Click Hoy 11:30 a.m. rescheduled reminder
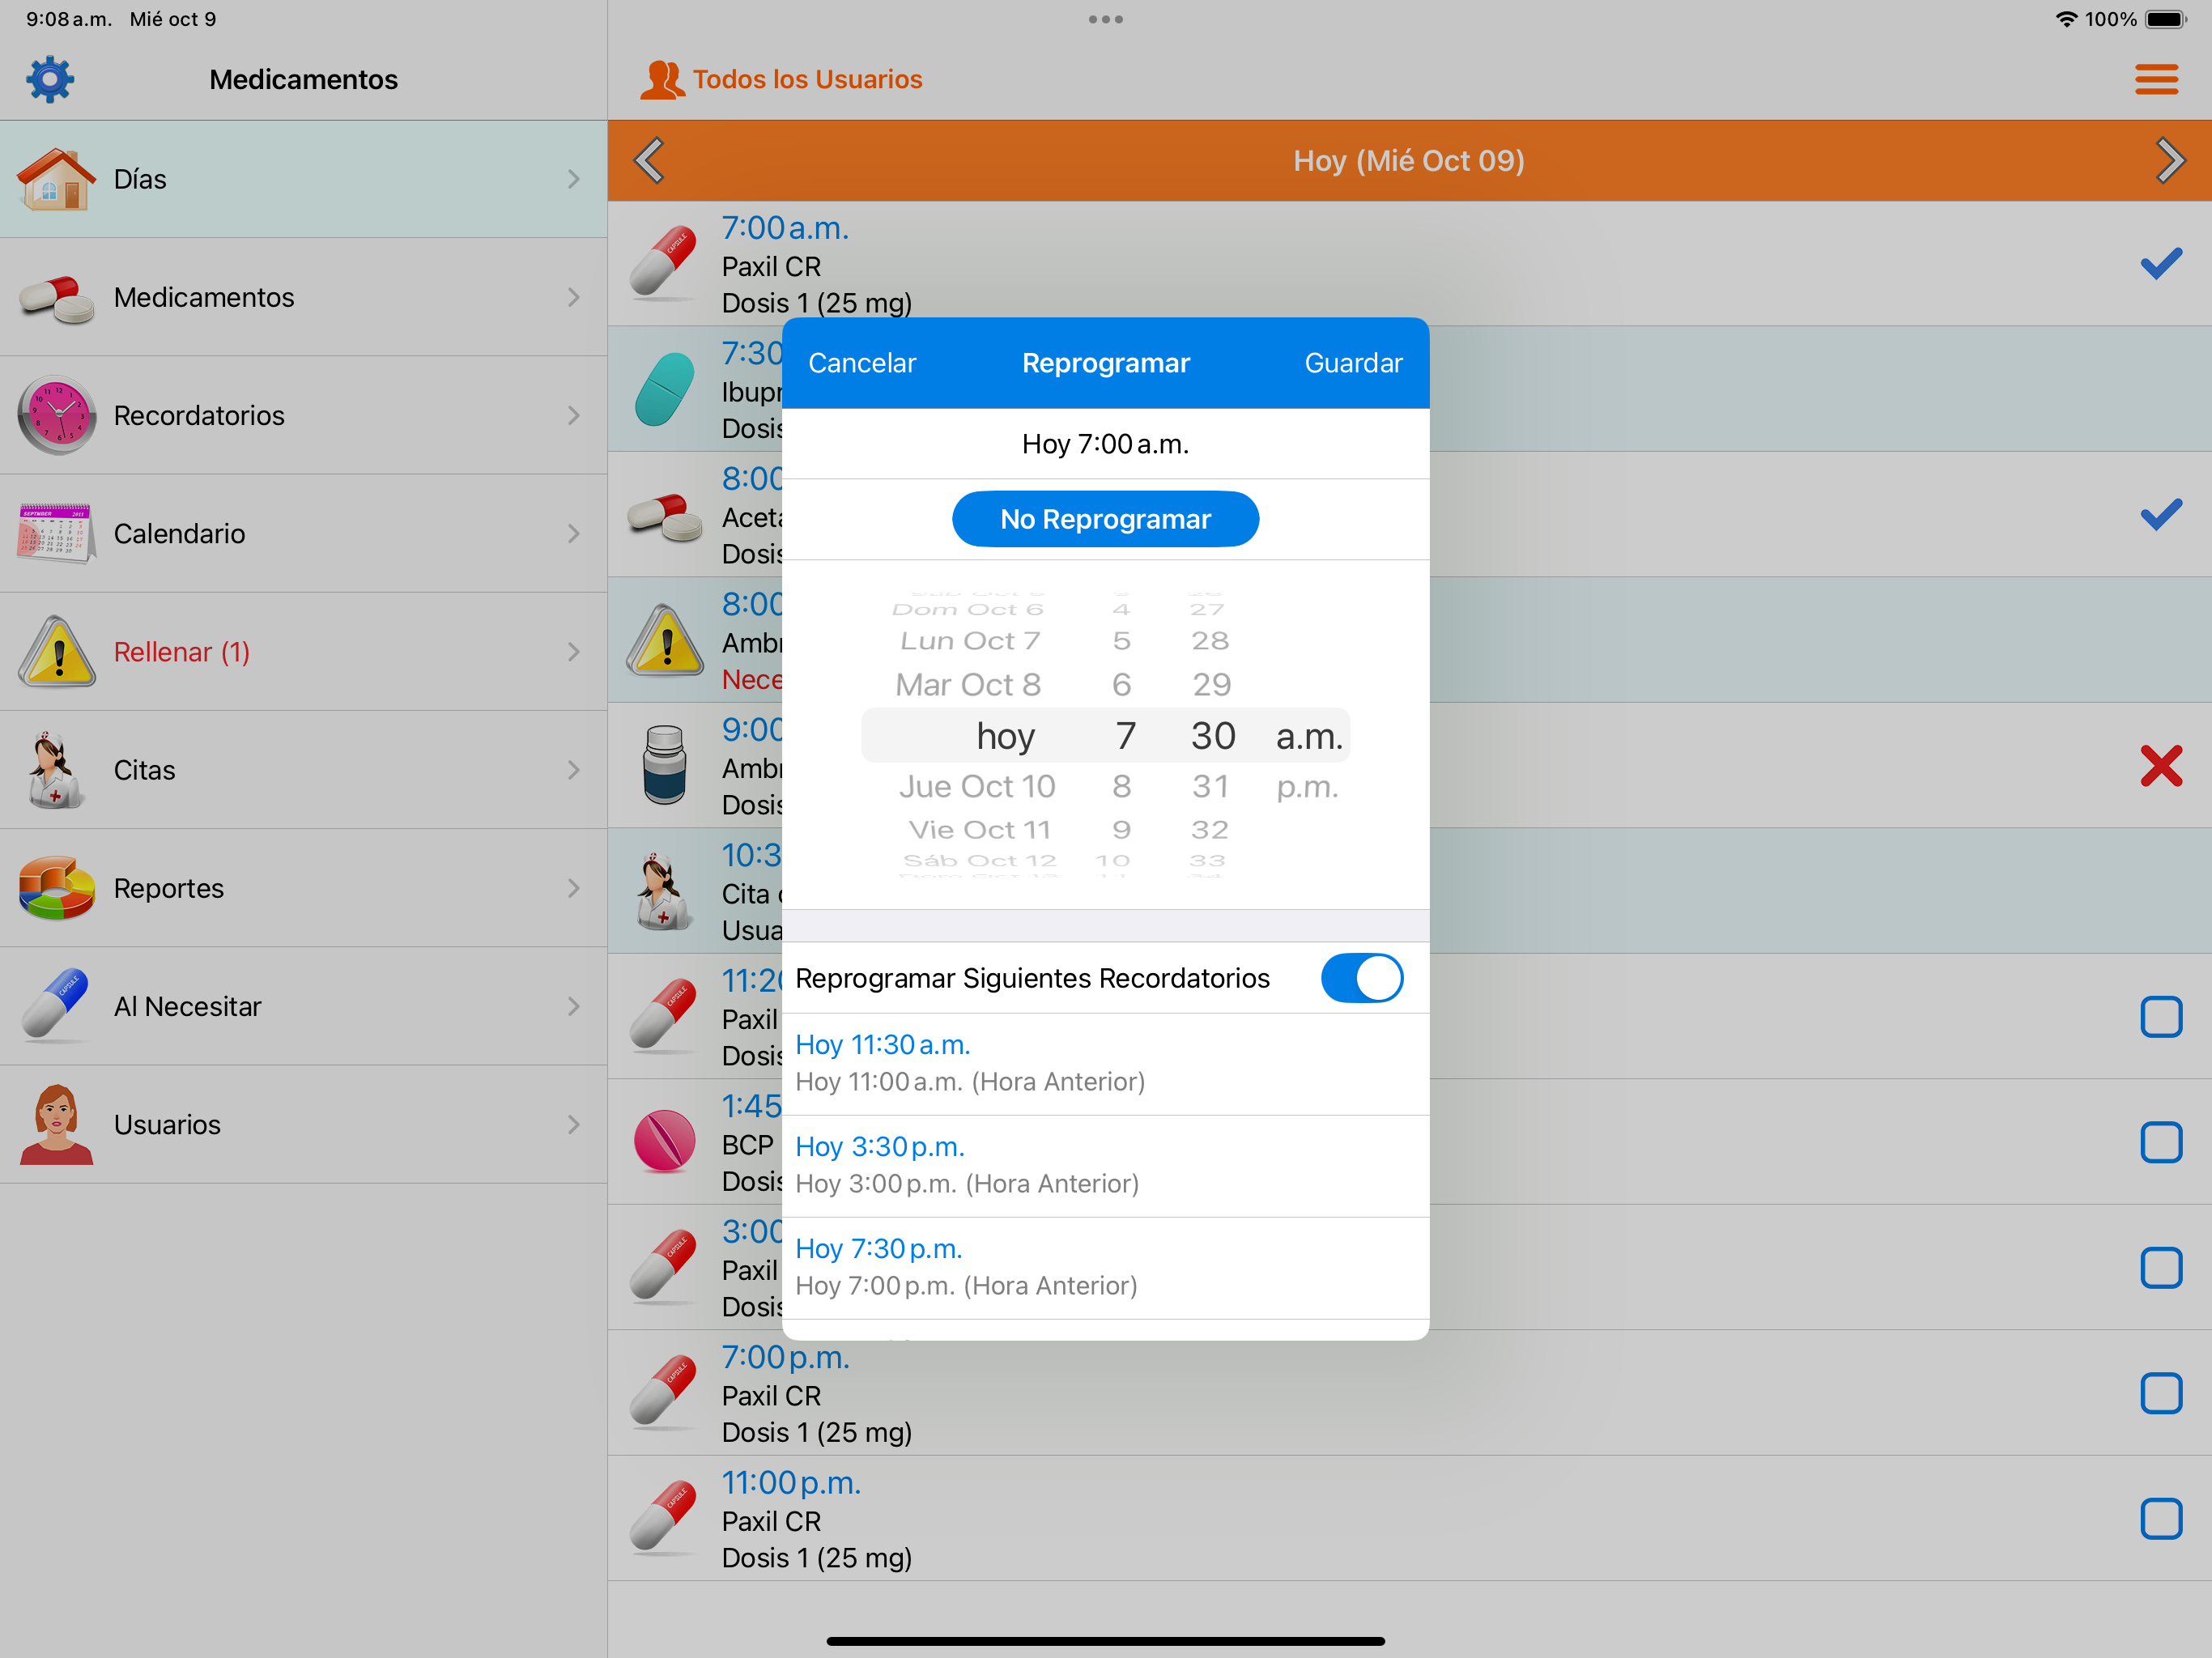This screenshot has width=2212, height=1658. click(x=1105, y=1064)
